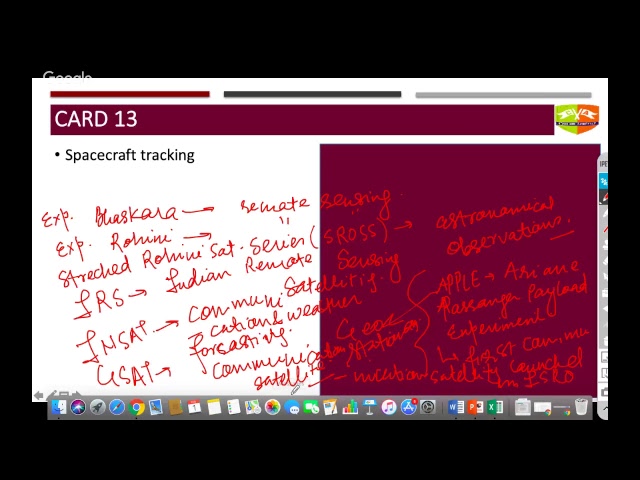
Task: Click the shield logo on slide
Action: tap(577, 118)
